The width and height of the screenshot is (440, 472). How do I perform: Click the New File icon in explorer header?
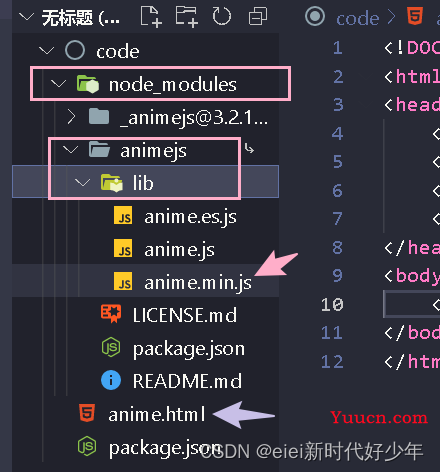tap(151, 16)
